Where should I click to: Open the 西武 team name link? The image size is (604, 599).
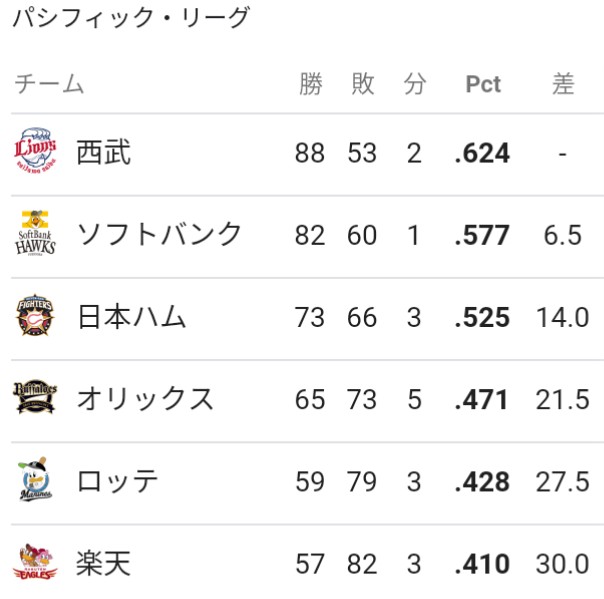104,152
